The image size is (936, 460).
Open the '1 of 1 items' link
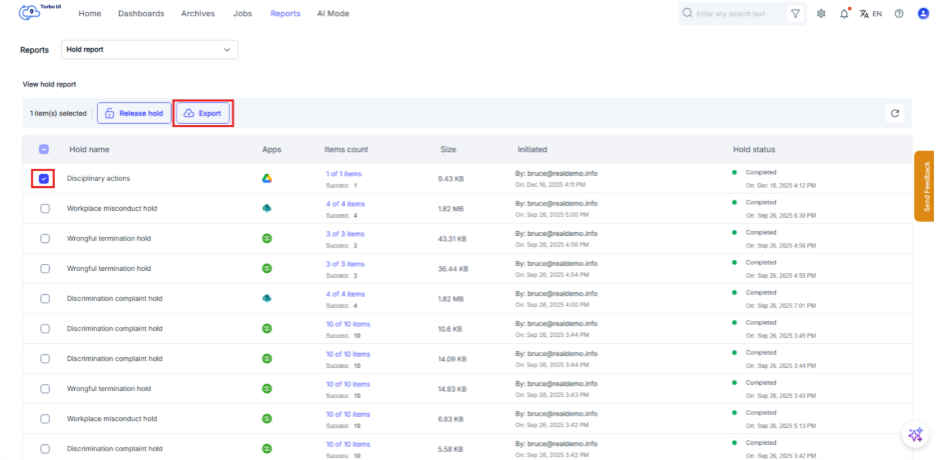343,174
